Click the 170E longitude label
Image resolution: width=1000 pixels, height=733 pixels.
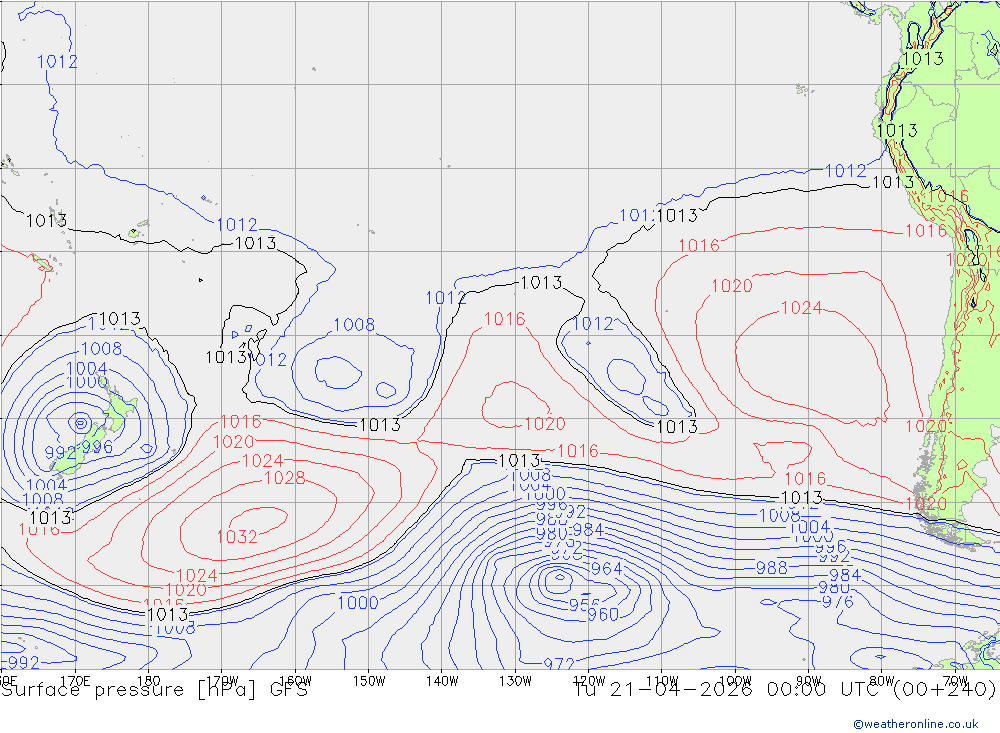[x=75, y=681]
